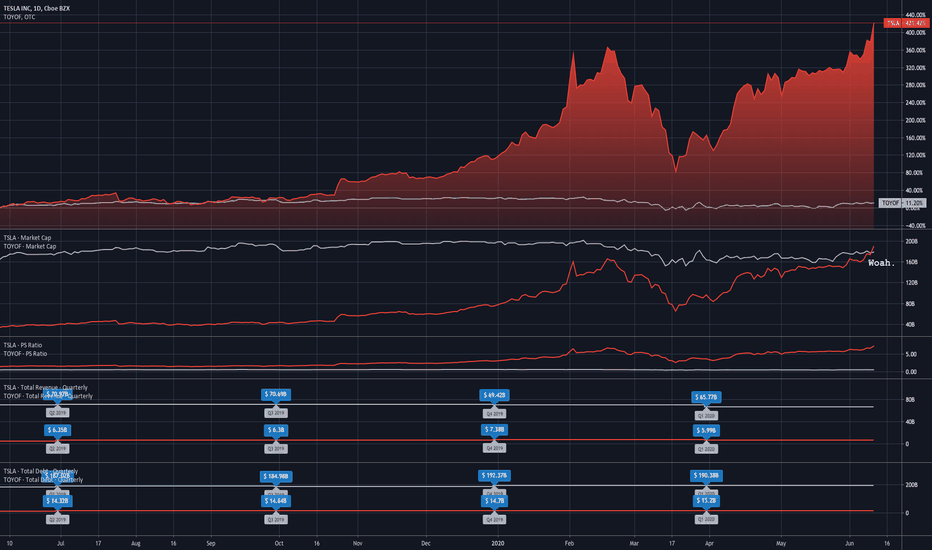Click the Feb label on the time axis
Screen dimensions: 932x550
pyautogui.click(x=569, y=543)
